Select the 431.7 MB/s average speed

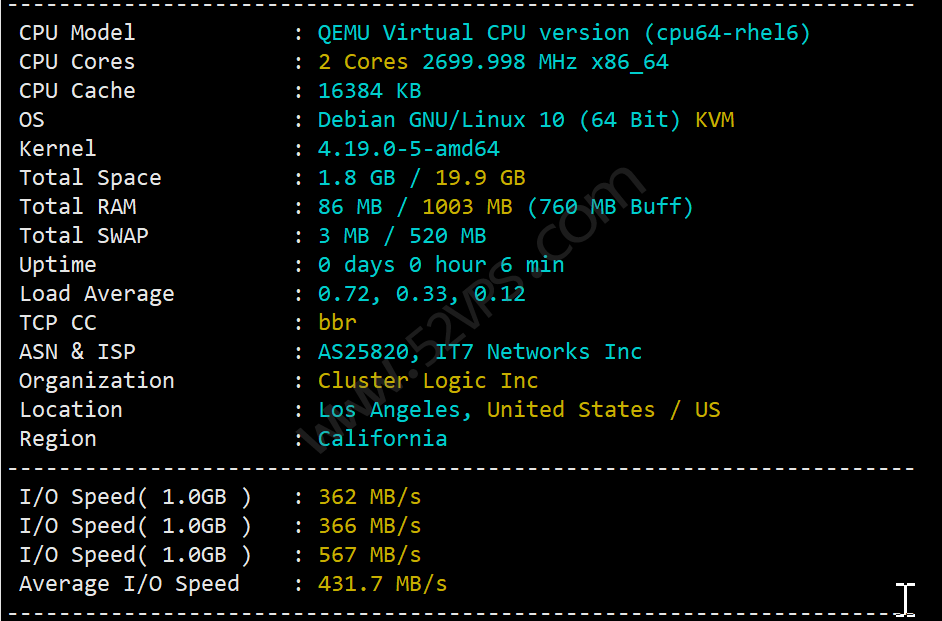point(382,583)
